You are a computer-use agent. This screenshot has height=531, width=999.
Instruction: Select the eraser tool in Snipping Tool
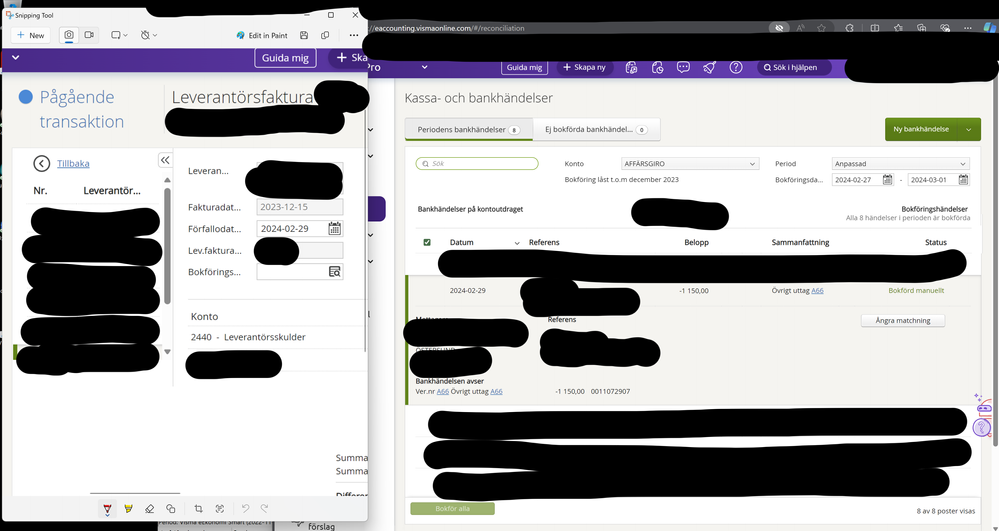[x=150, y=509]
